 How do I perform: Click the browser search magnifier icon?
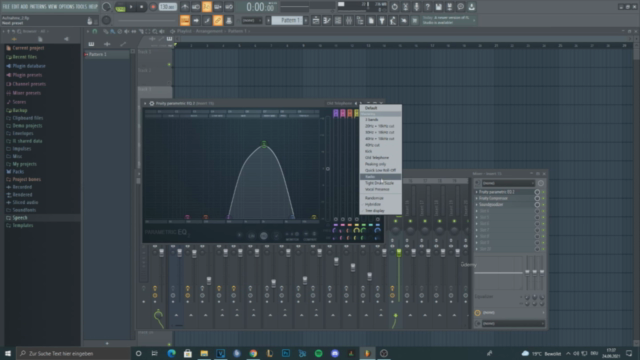18,31
